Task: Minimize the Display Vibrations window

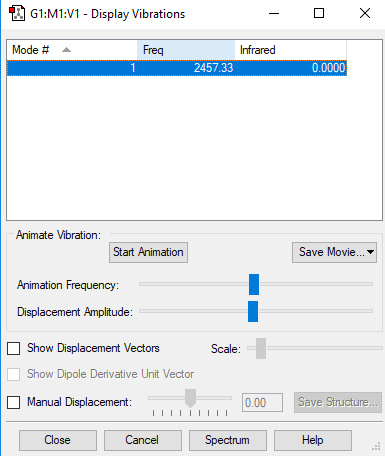Action: tap(274, 14)
